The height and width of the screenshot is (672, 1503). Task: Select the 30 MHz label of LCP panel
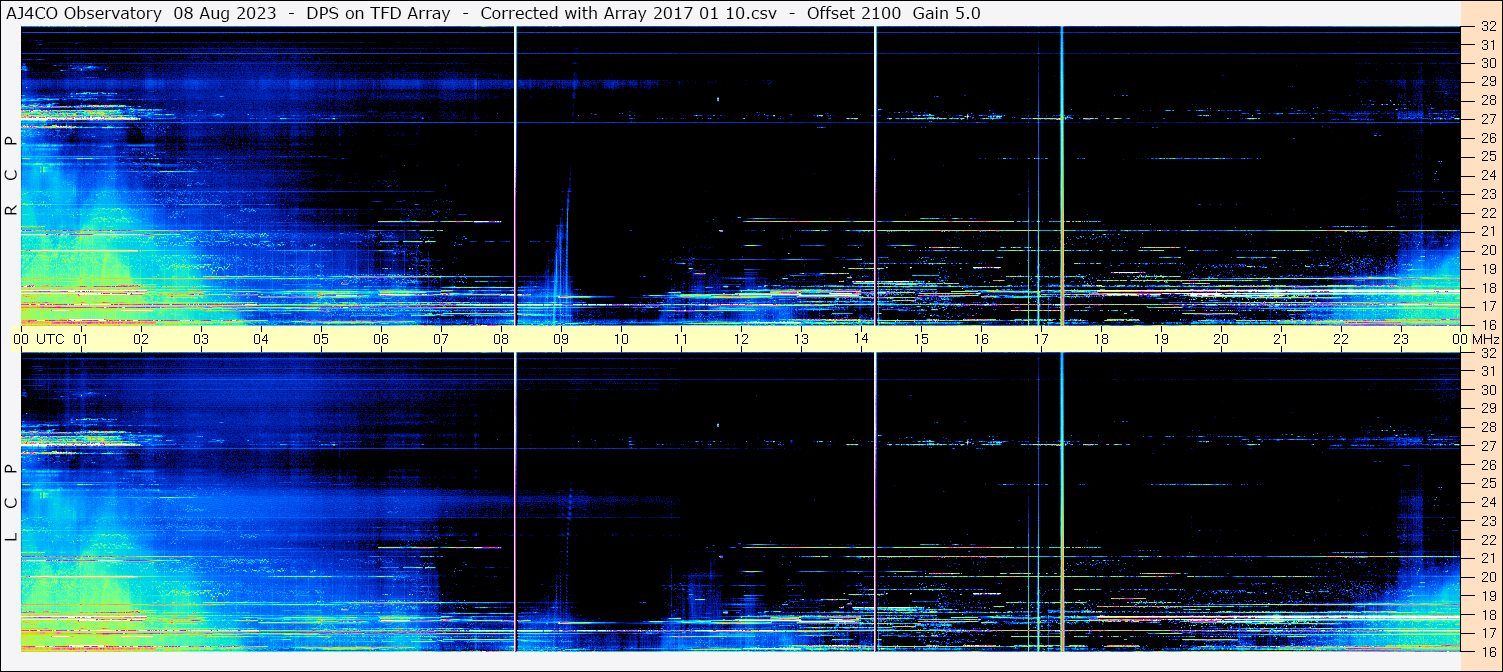pyautogui.click(x=1488, y=390)
